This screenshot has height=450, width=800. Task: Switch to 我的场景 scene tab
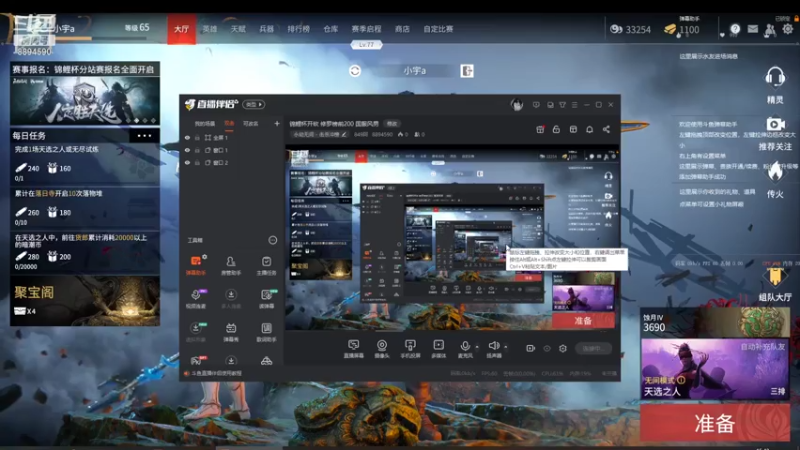205,123
